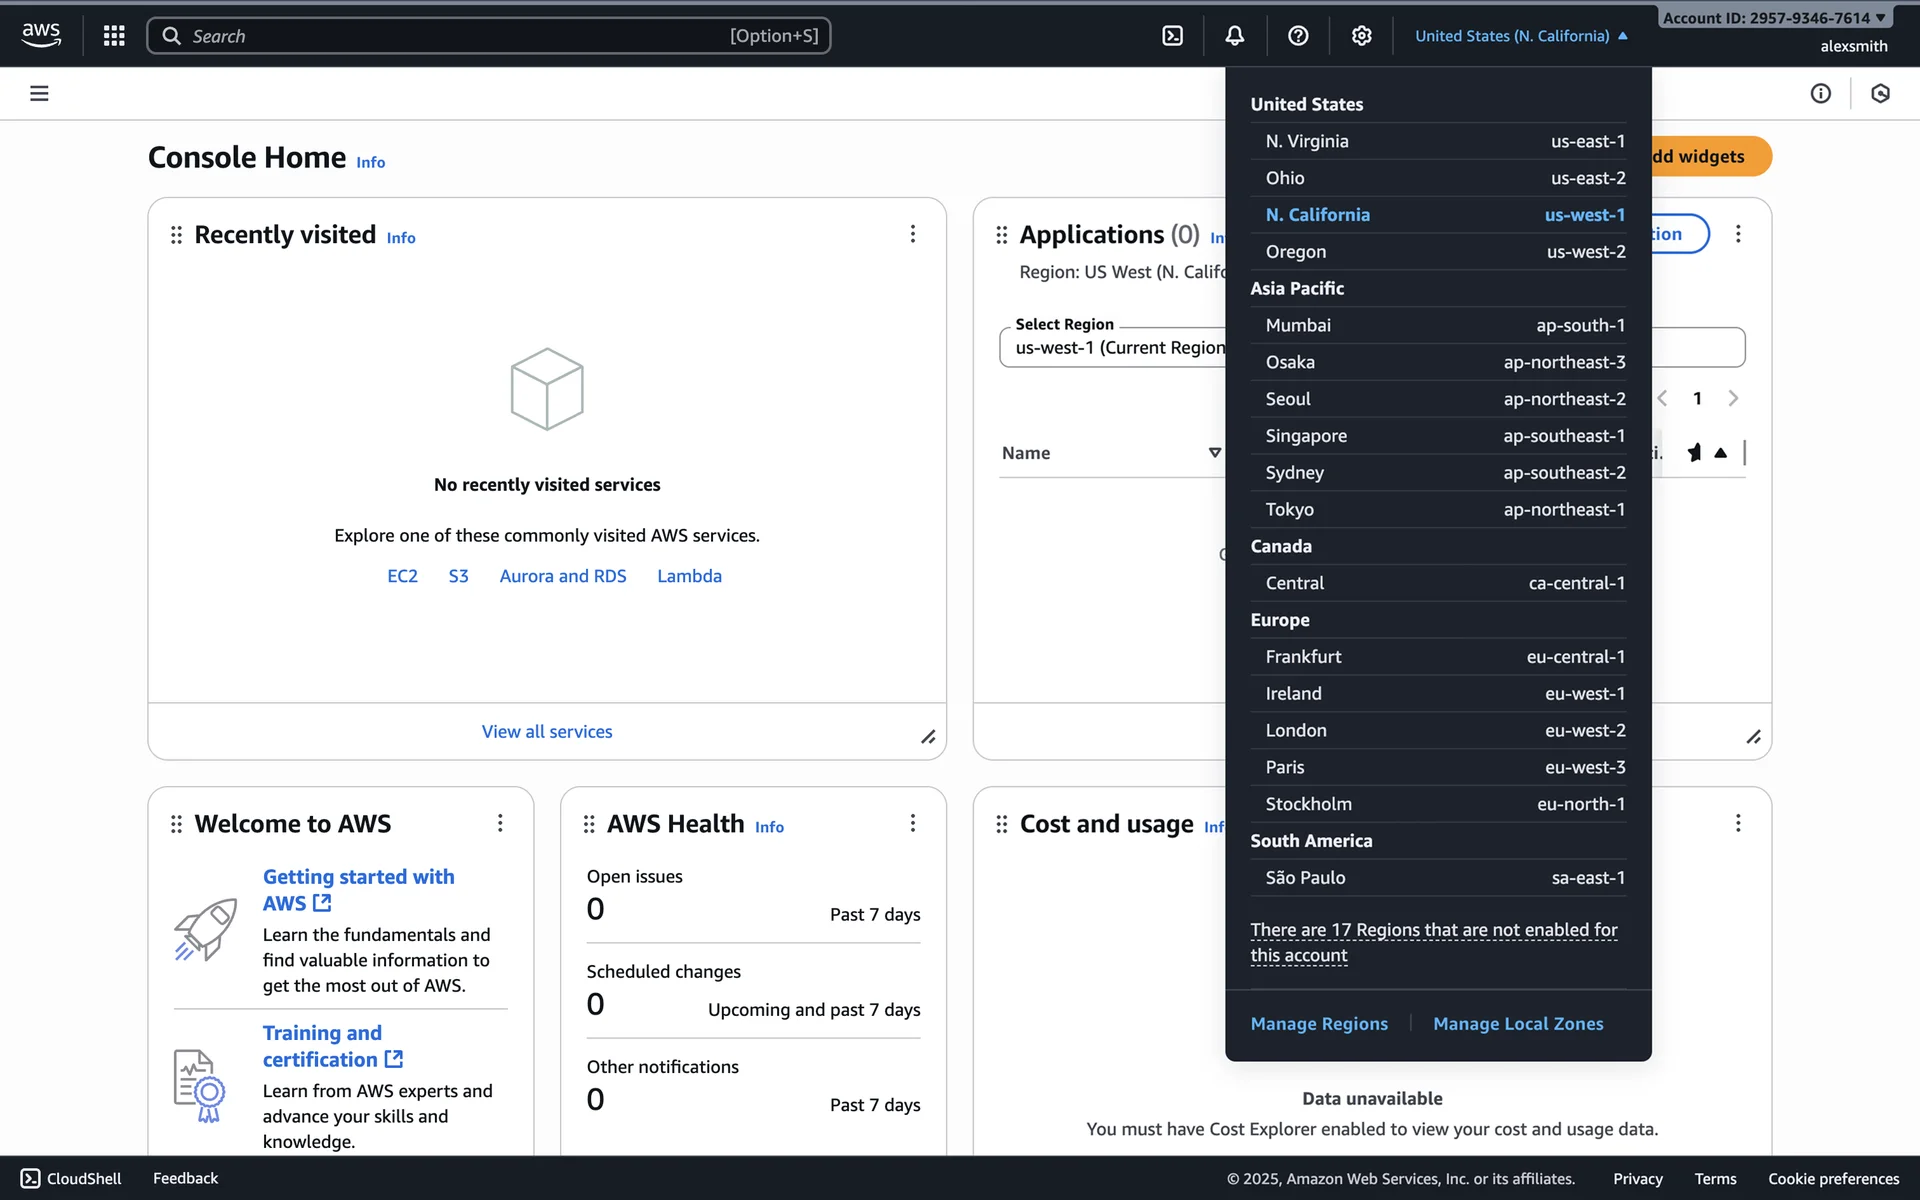Open View all services link
Screen dimensions: 1920x1200
tap(547, 732)
